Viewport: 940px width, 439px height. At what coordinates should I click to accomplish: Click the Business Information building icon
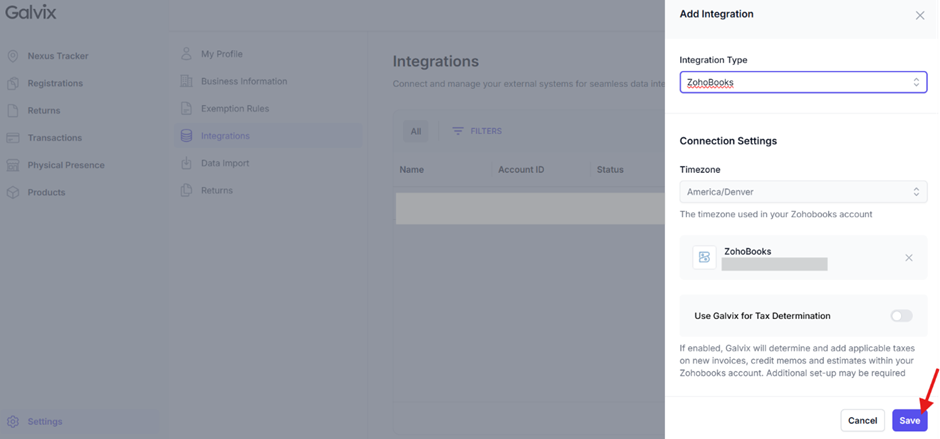tap(186, 81)
